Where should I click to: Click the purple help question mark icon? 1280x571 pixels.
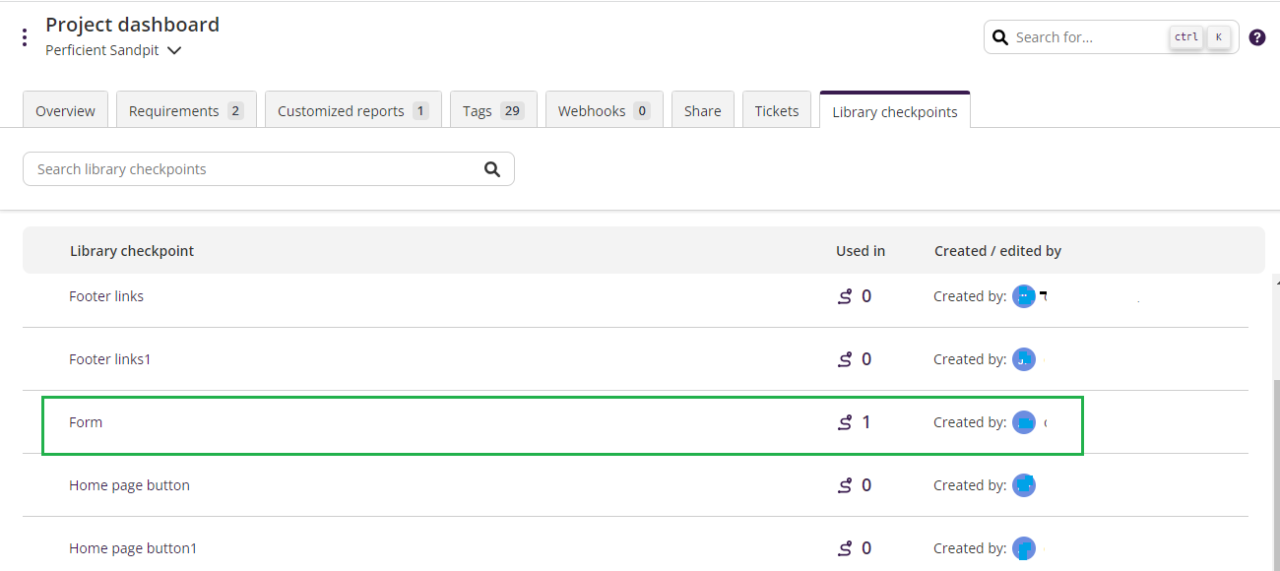click(1257, 38)
